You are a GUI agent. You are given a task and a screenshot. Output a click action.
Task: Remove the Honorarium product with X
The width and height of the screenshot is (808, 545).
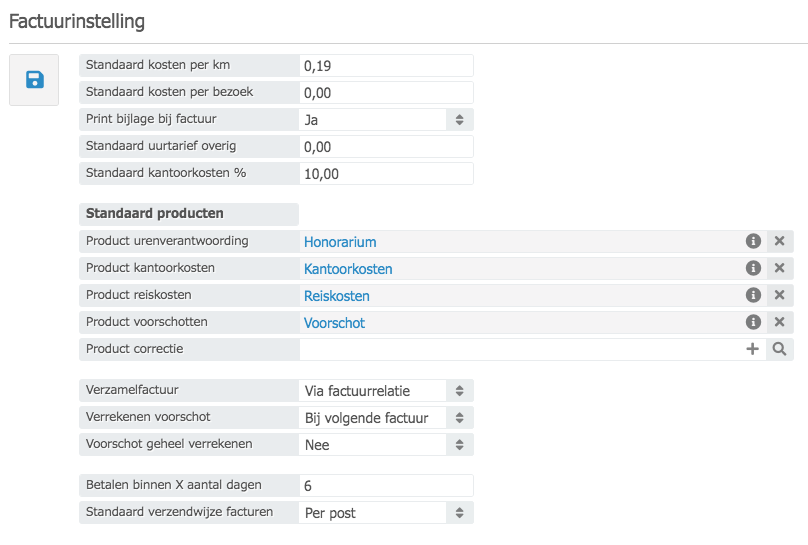pyautogui.click(x=780, y=241)
